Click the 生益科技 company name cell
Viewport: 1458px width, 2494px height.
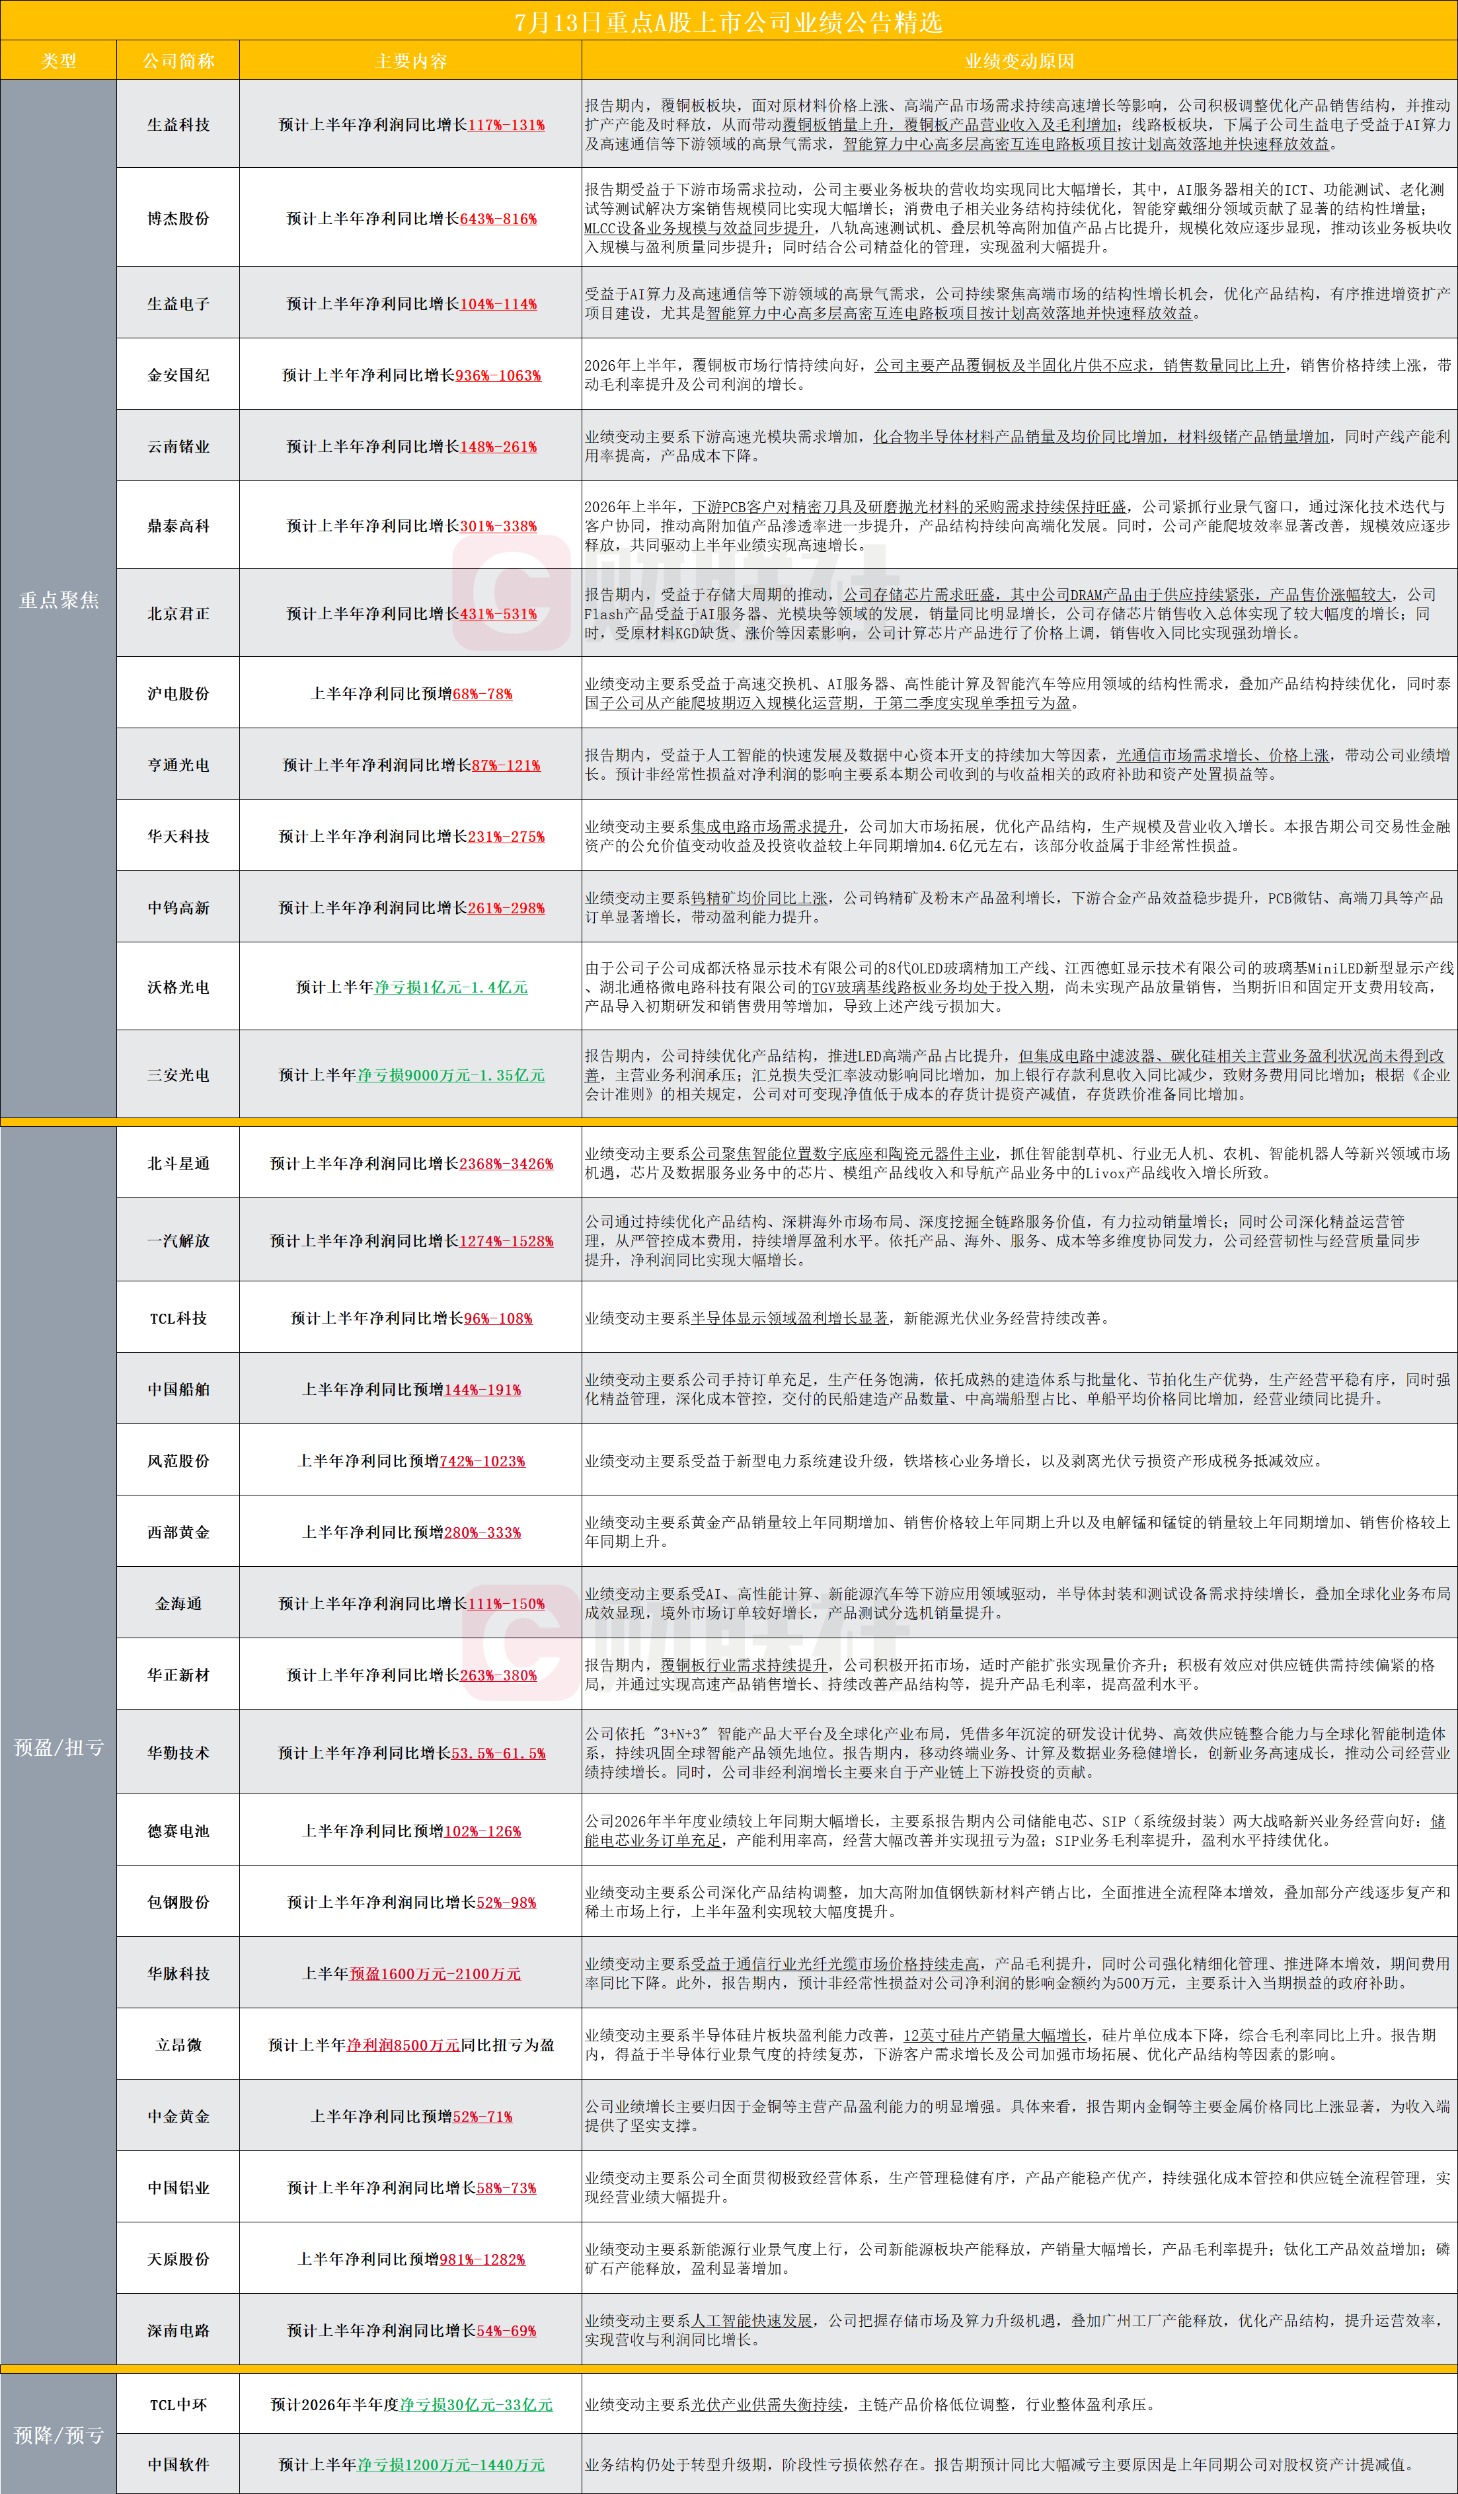tap(178, 125)
